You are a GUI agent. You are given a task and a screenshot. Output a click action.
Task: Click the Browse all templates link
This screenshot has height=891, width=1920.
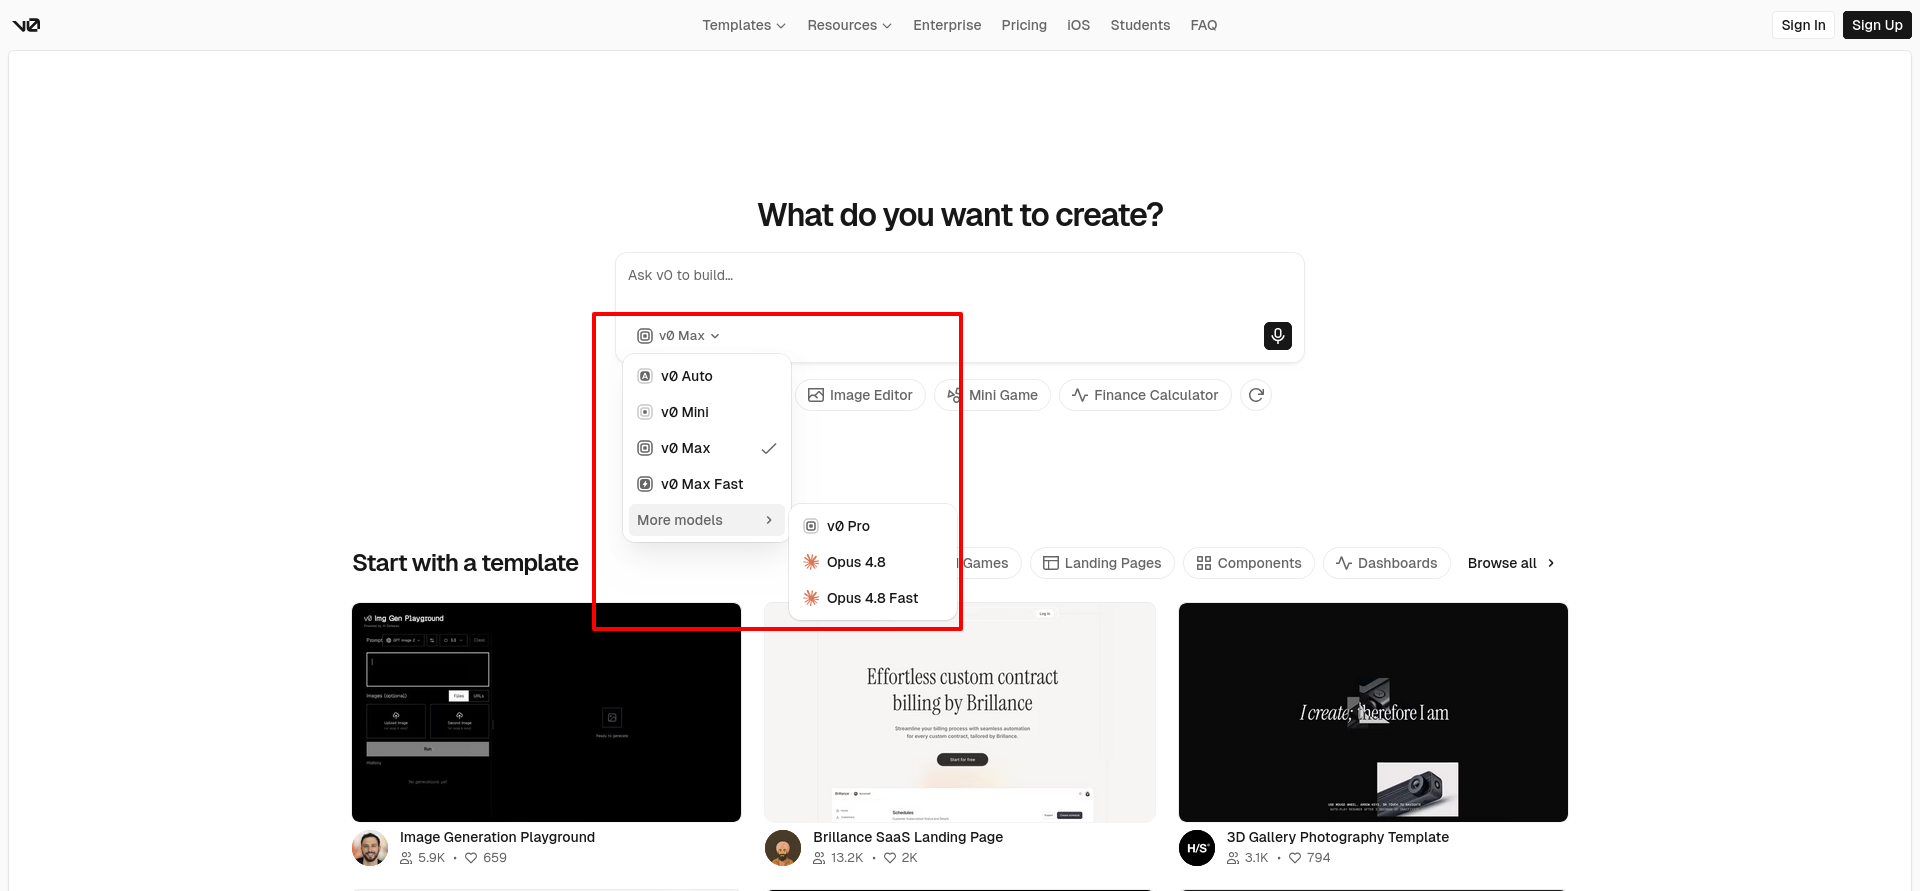coord(1511,563)
